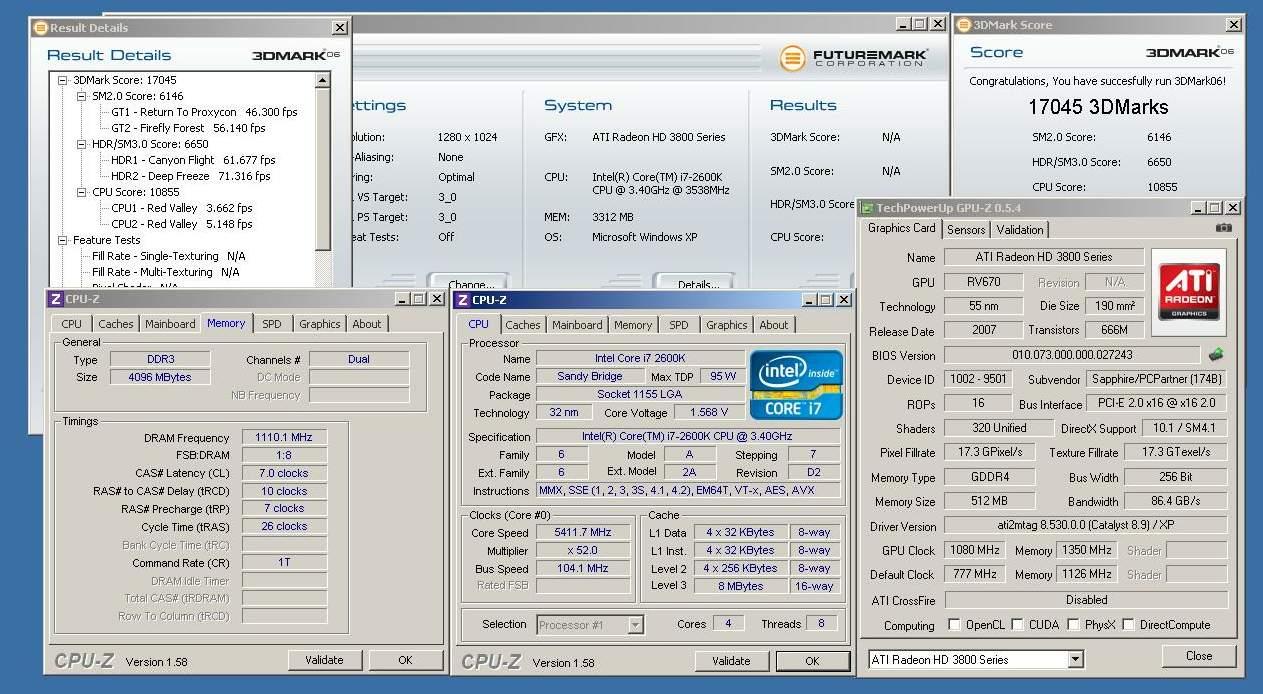The height and width of the screenshot is (694, 1263).
Task: Open the Processor #1 selection dropdown
Action: coord(635,625)
